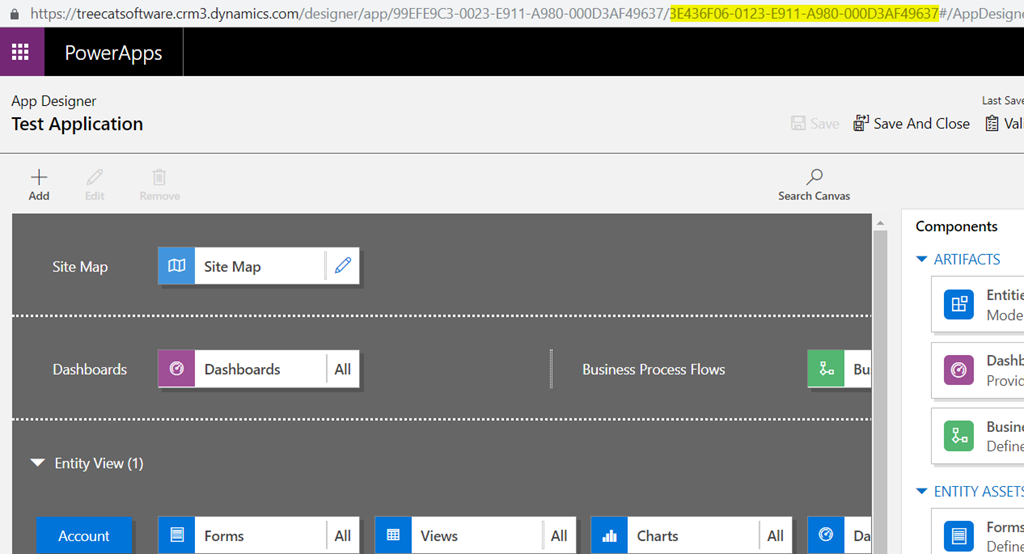Click the Account row dashboards gauge icon
The width and height of the screenshot is (1024, 554).
(826, 536)
